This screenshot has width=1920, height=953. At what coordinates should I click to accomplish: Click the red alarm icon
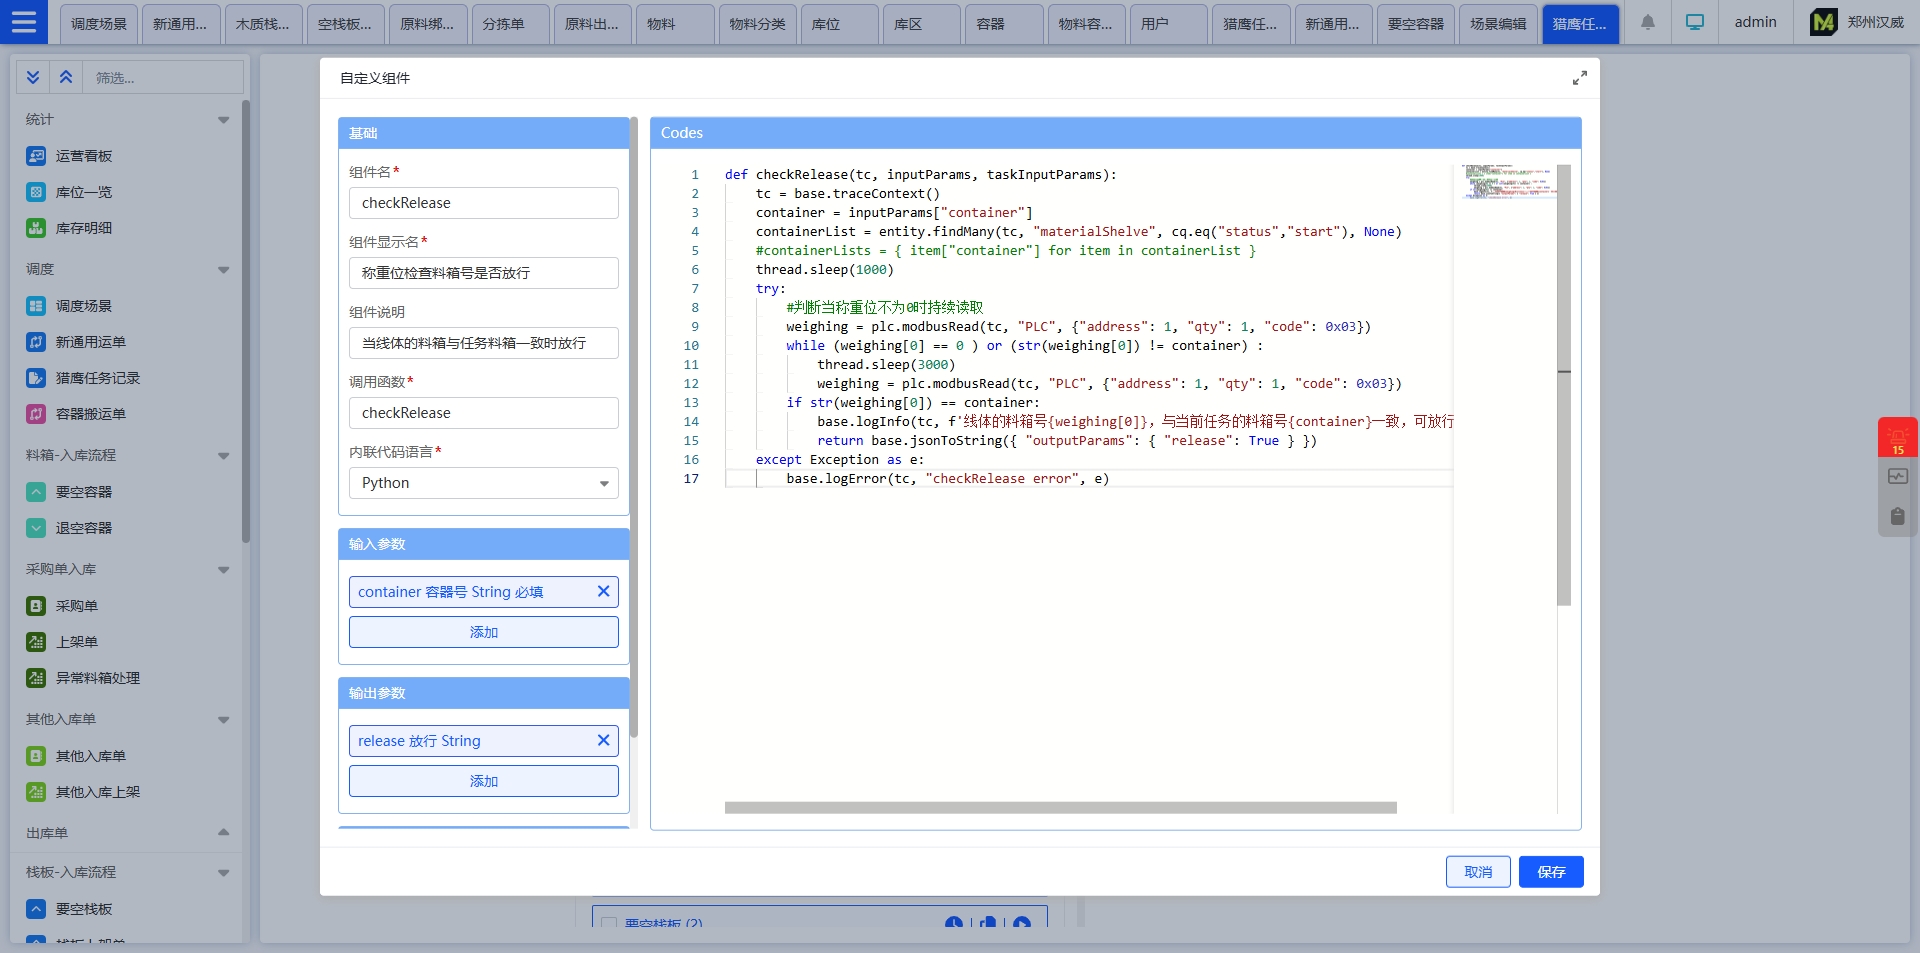coord(1897,438)
